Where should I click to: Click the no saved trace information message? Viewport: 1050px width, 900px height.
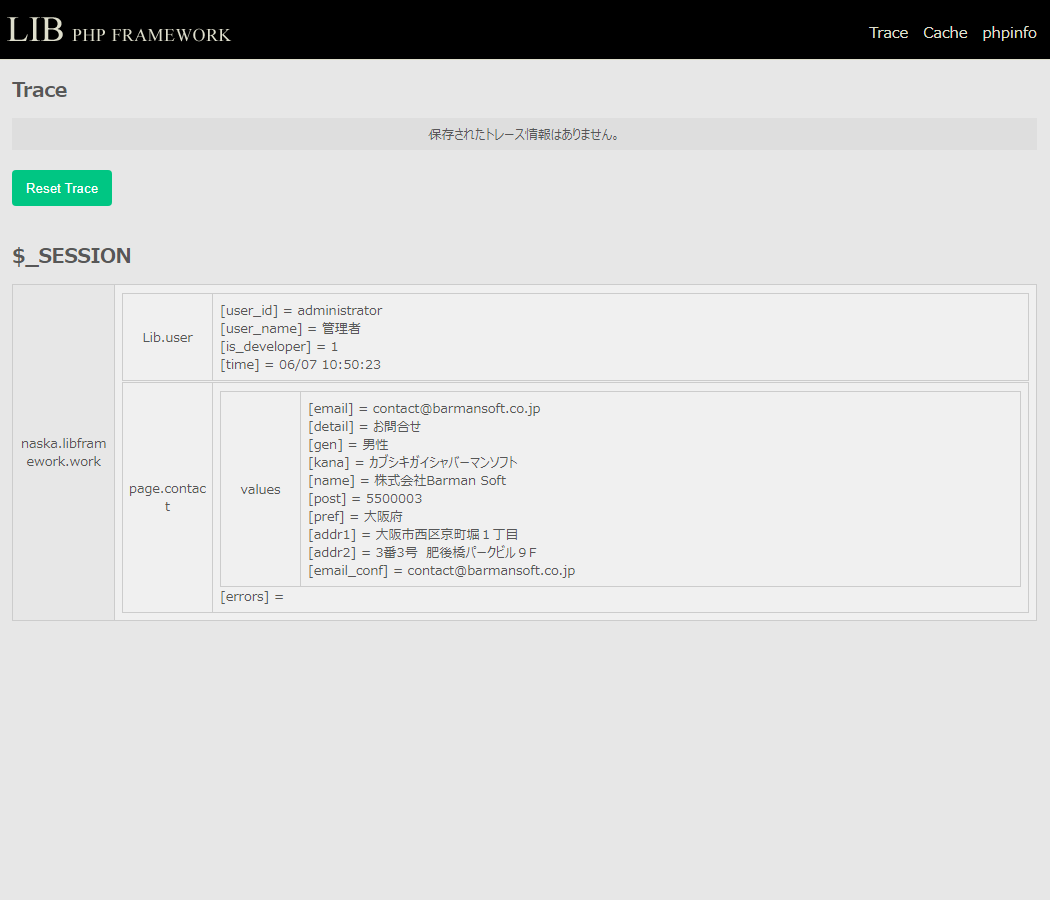click(524, 134)
